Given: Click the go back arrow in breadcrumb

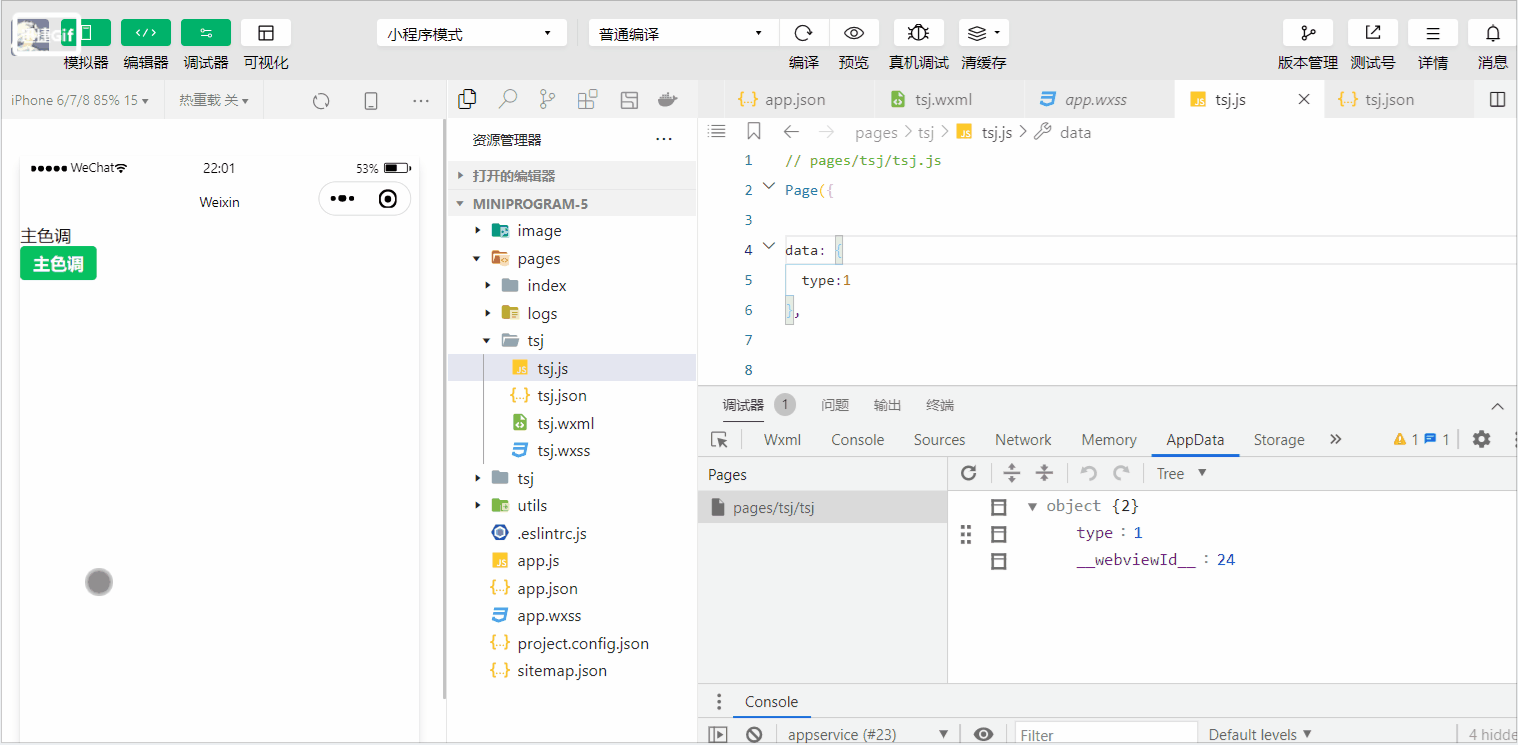Looking at the screenshot, I should pos(791,131).
